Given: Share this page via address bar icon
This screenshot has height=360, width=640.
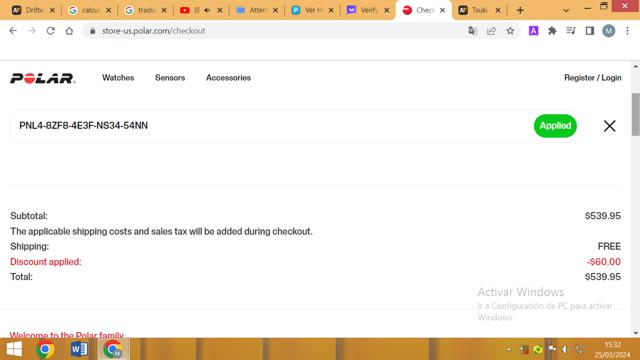Looking at the screenshot, I should (x=491, y=31).
